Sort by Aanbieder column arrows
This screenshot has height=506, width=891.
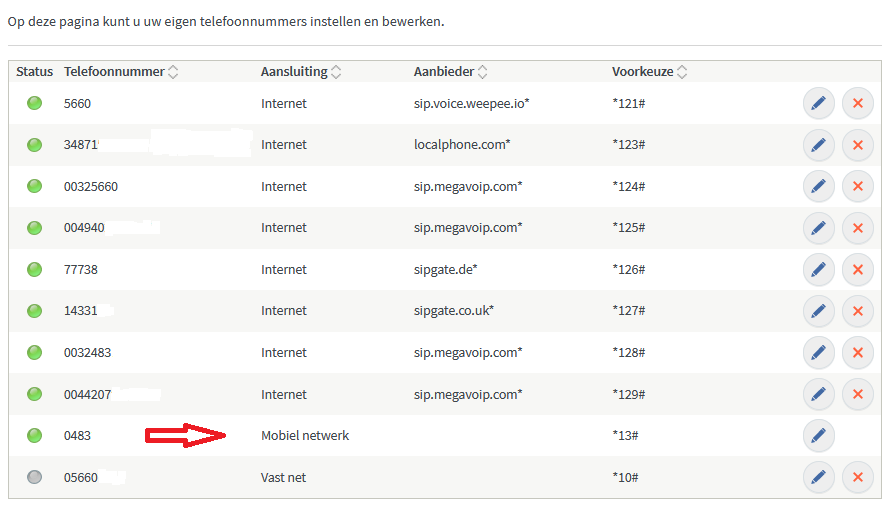click(483, 72)
